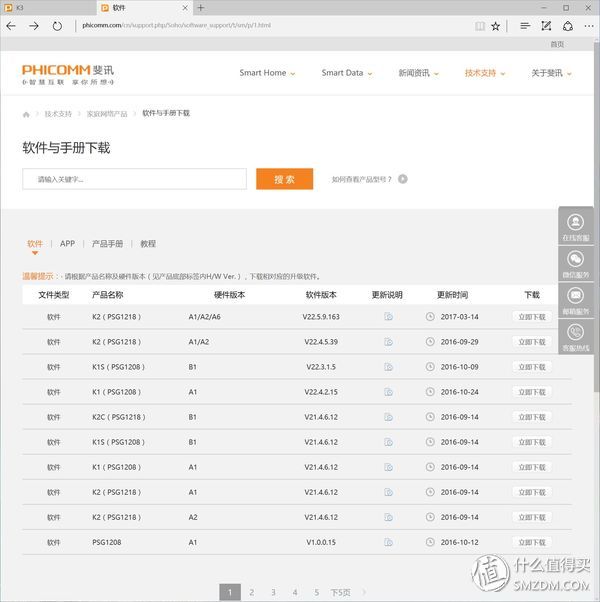Download K1 V22.4.2.15 firmware
Image resolution: width=600 pixels, height=602 pixels.
pos(532,392)
